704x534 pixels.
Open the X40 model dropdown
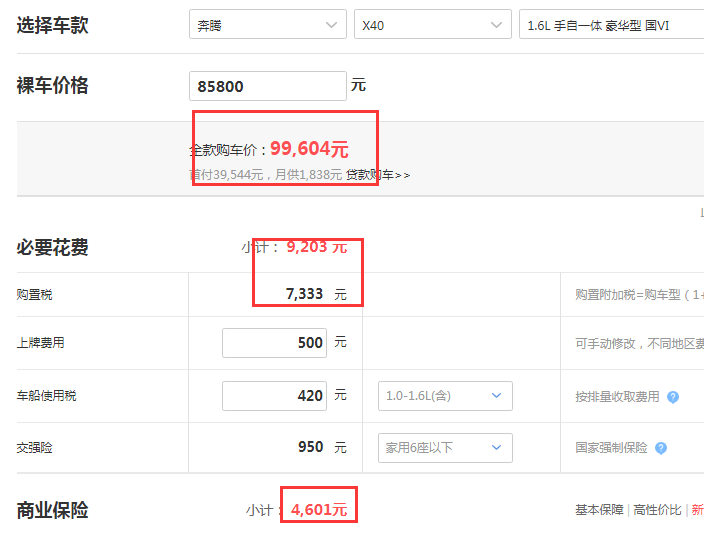click(432, 24)
